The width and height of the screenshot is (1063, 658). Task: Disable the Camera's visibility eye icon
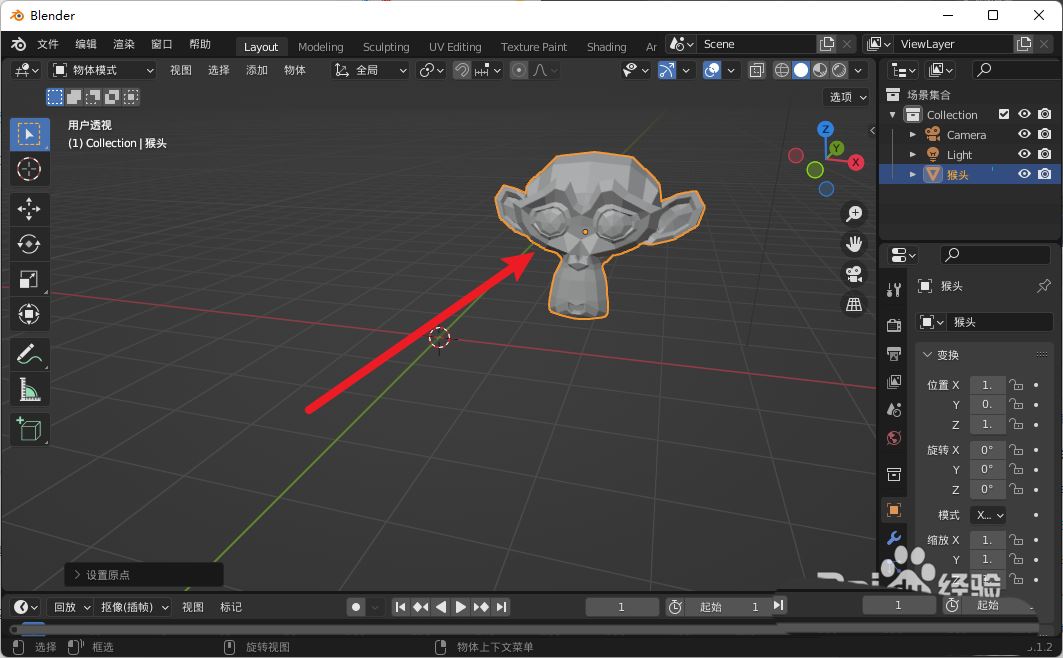tap(1023, 134)
